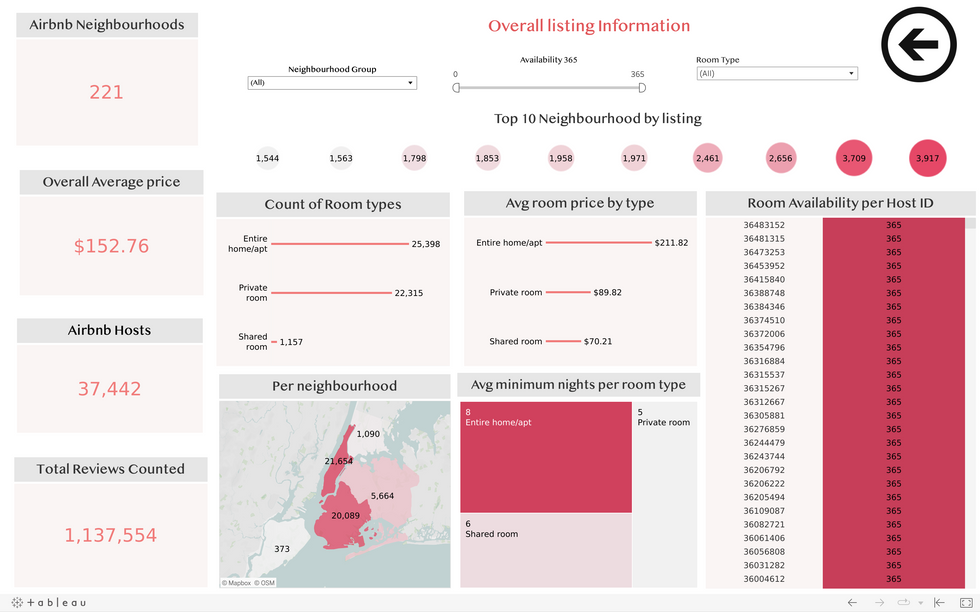
Task: Select the 1,971 neighbourhood bubble
Action: (x=634, y=158)
